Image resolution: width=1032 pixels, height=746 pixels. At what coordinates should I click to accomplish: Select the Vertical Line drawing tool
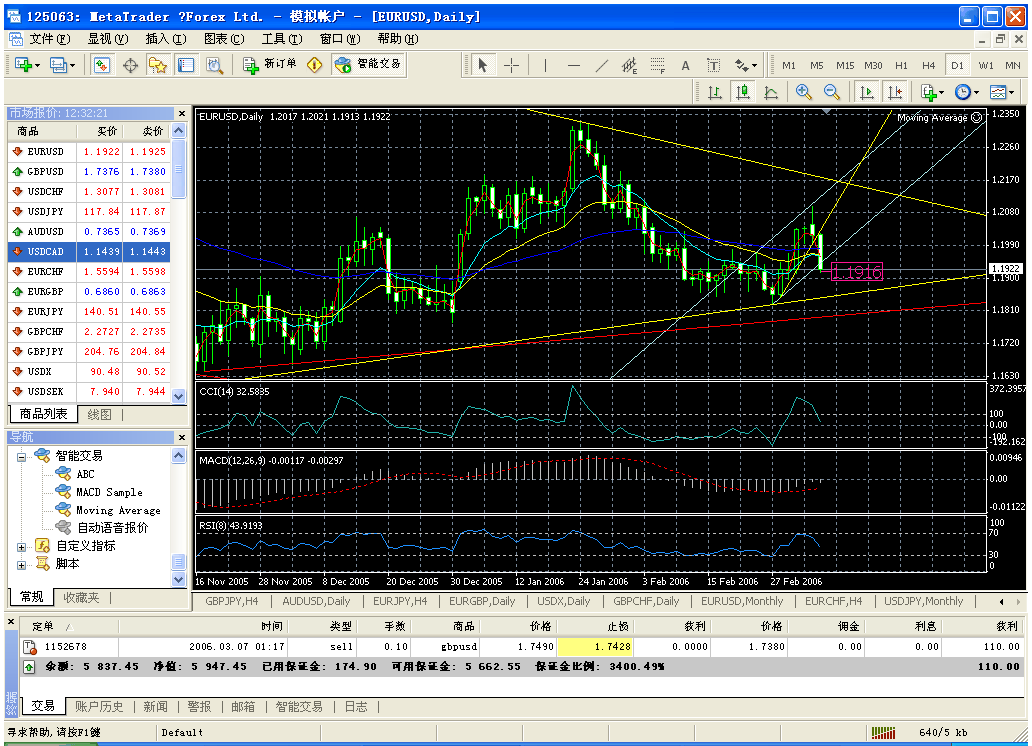(x=545, y=65)
